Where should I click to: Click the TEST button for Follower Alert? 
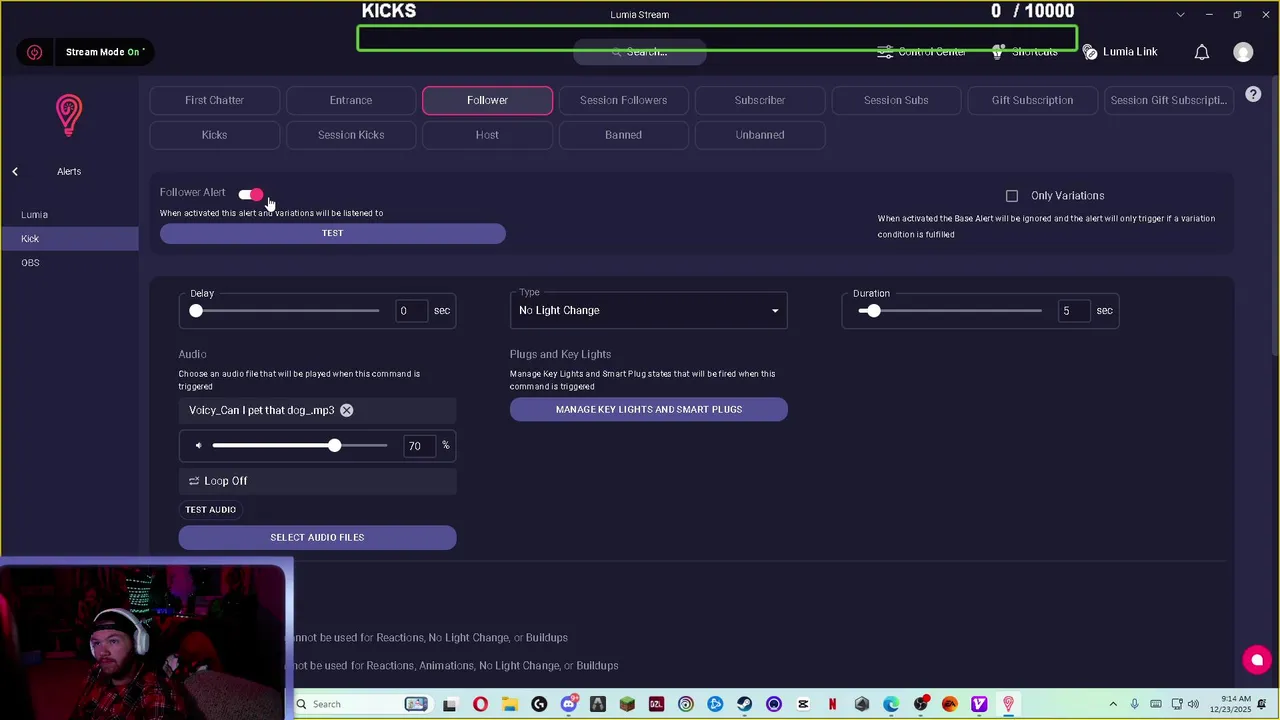click(x=333, y=233)
